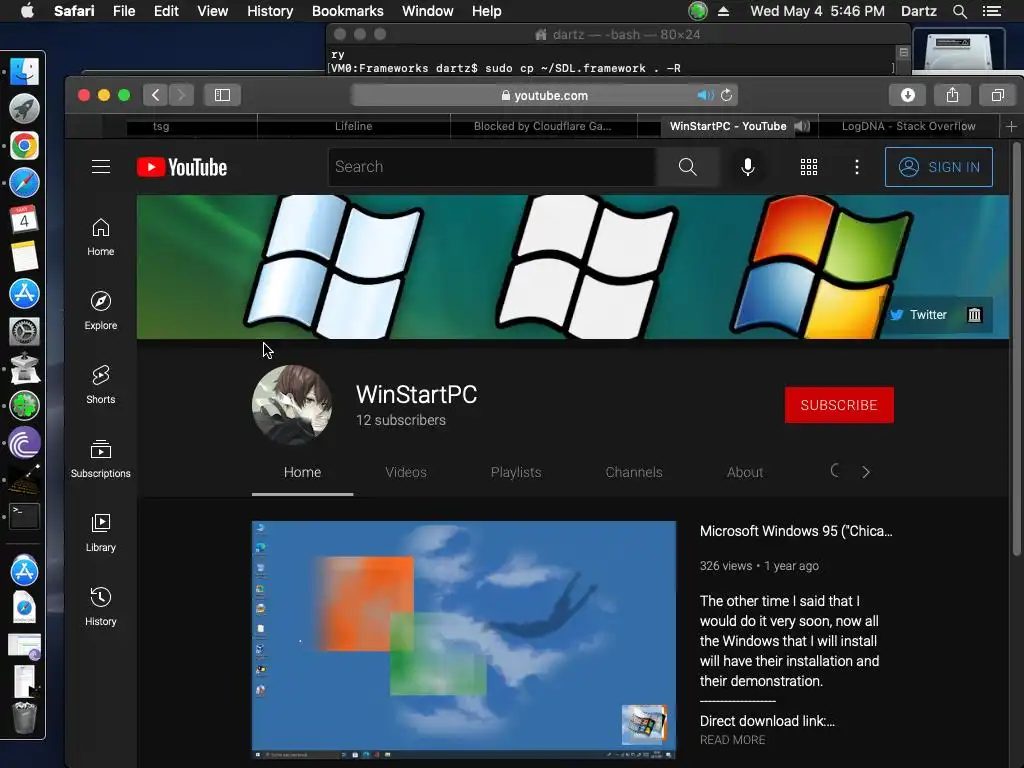
Task: Switch to the Lifeline tab
Action: coord(353,126)
